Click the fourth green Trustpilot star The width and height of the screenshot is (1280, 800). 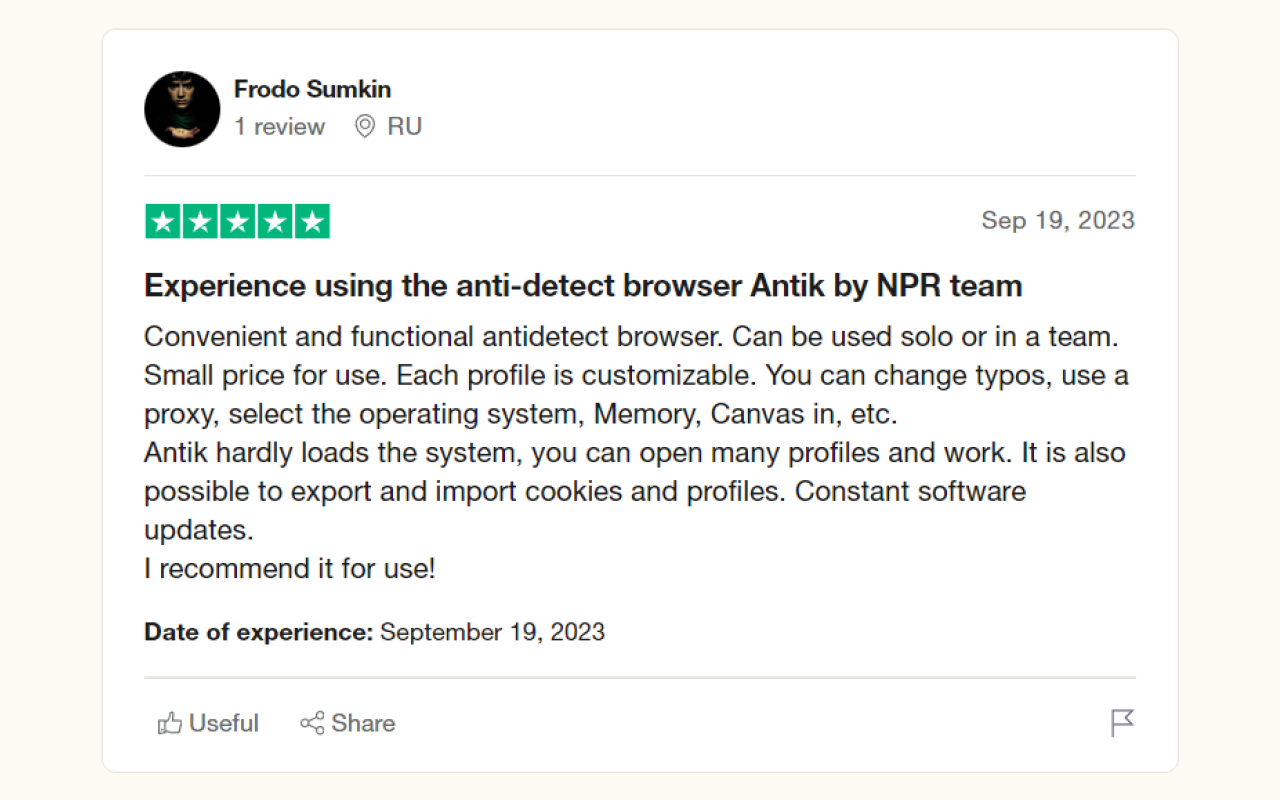(x=274, y=220)
